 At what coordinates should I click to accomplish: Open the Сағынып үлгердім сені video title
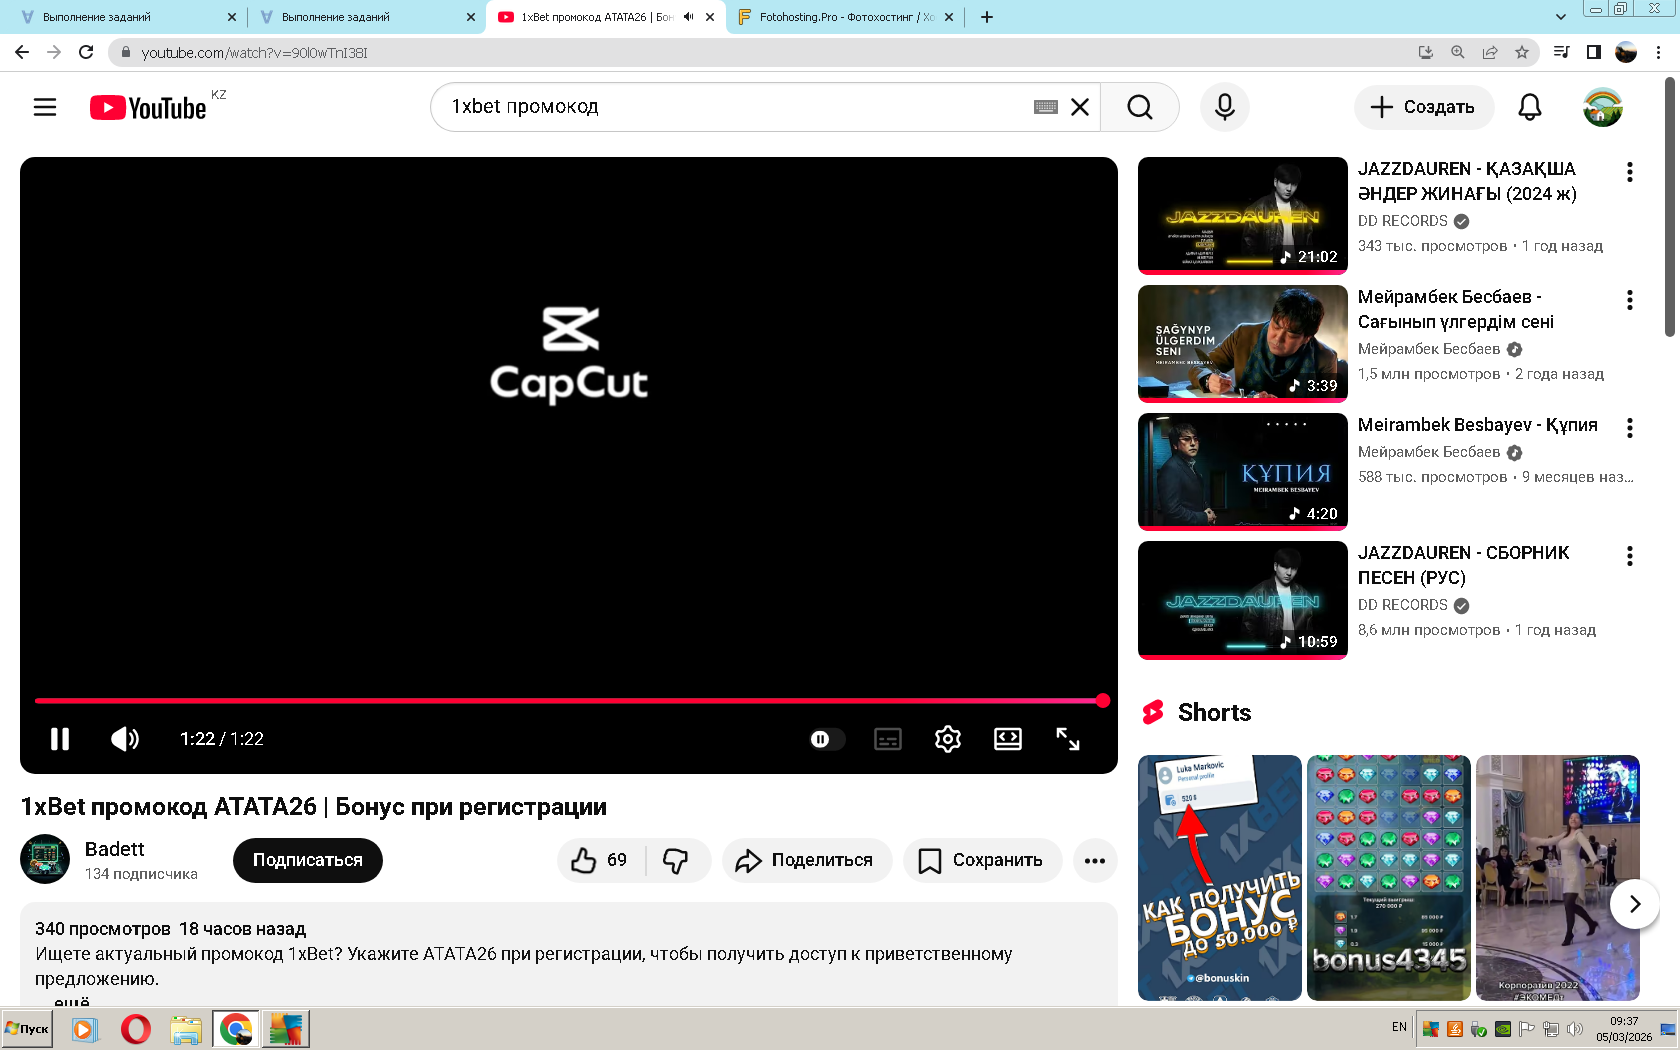coord(1456,309)
